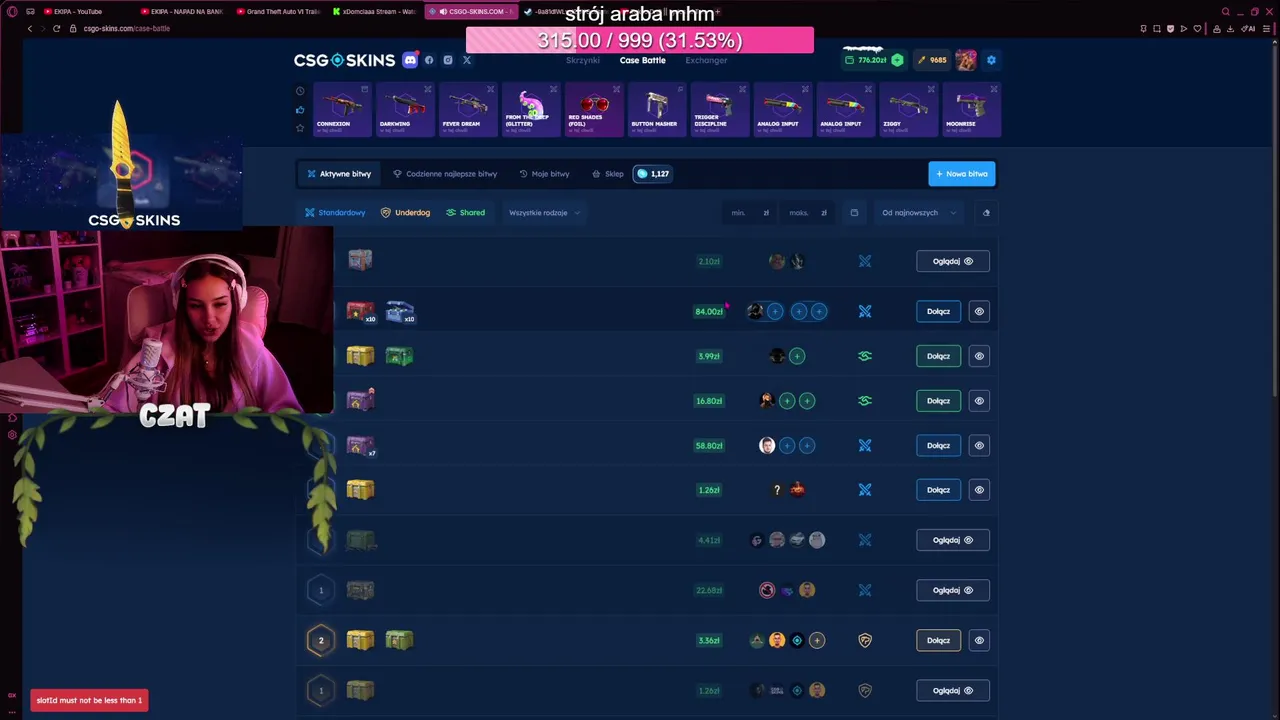
Task: Click the eye icon beside Dołącz in the 1.26zł Standardowy battle row
Action: [x=979, y=490]
